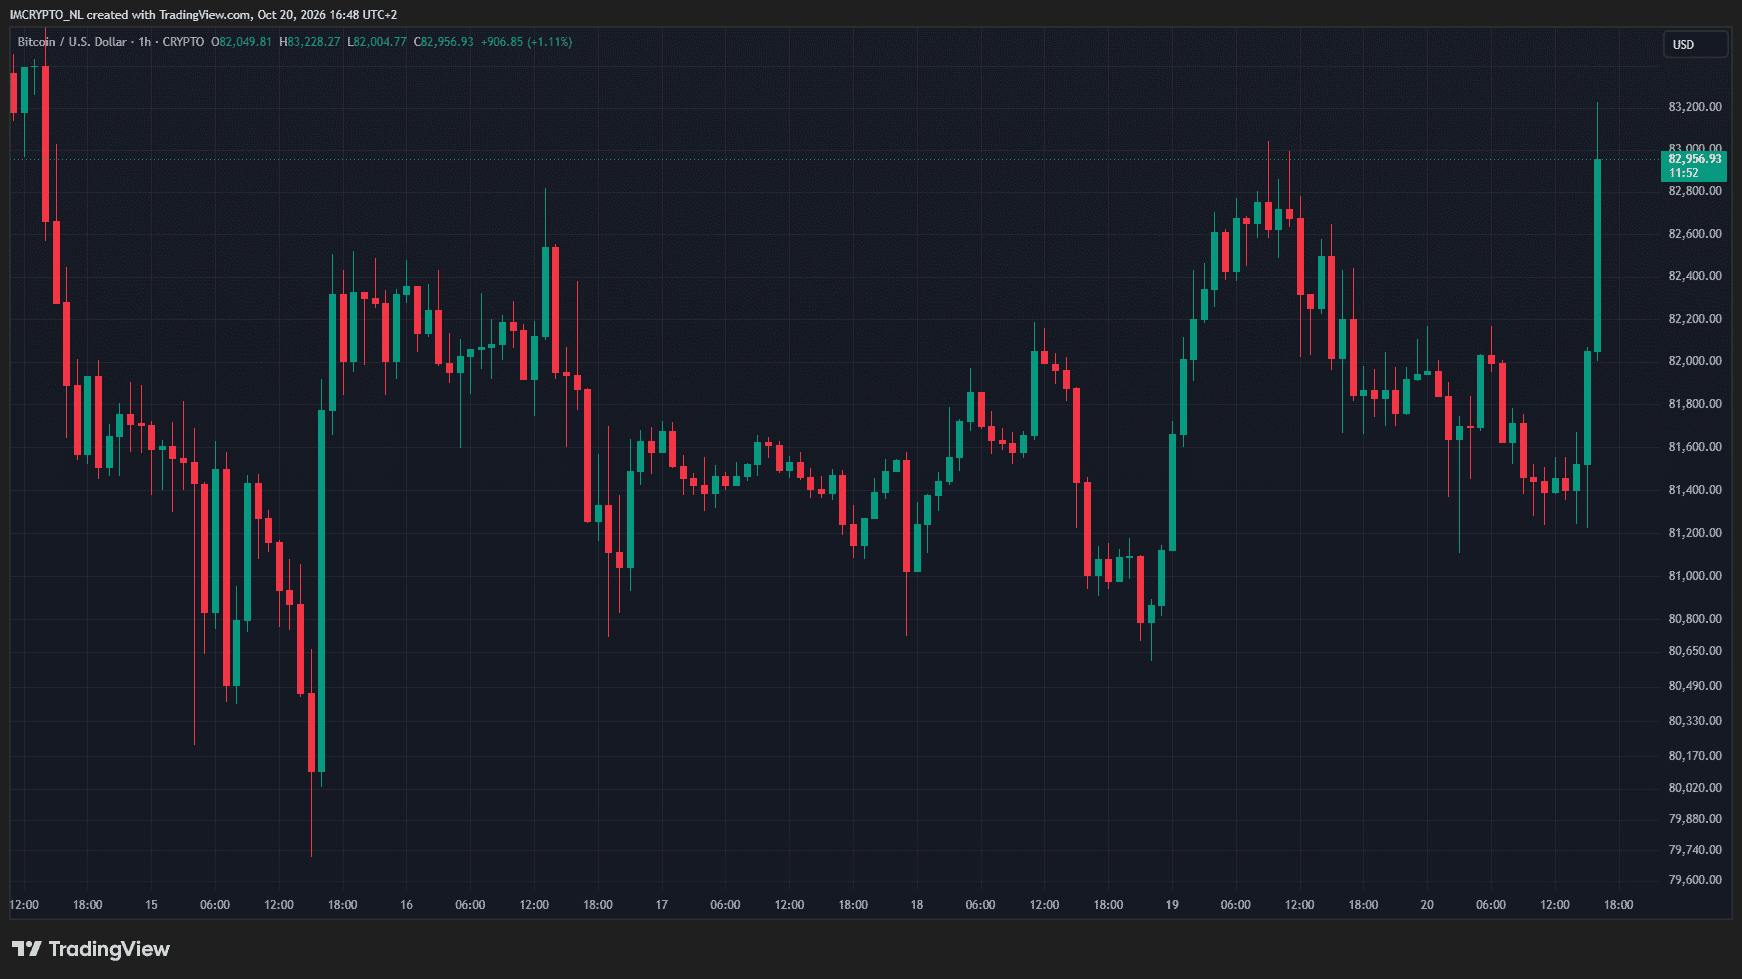Click the green current price label 82,956.93
1742x979 pixels.
pyautogui.click(x=1695, y=159)
